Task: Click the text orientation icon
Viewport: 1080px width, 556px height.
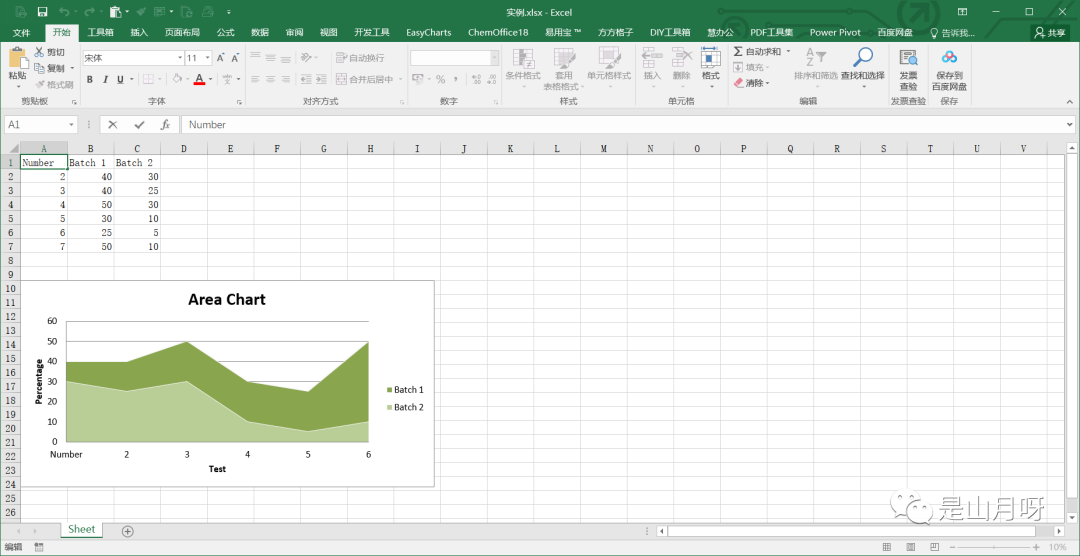Action: pyautogui.click(x=307, y=58)
